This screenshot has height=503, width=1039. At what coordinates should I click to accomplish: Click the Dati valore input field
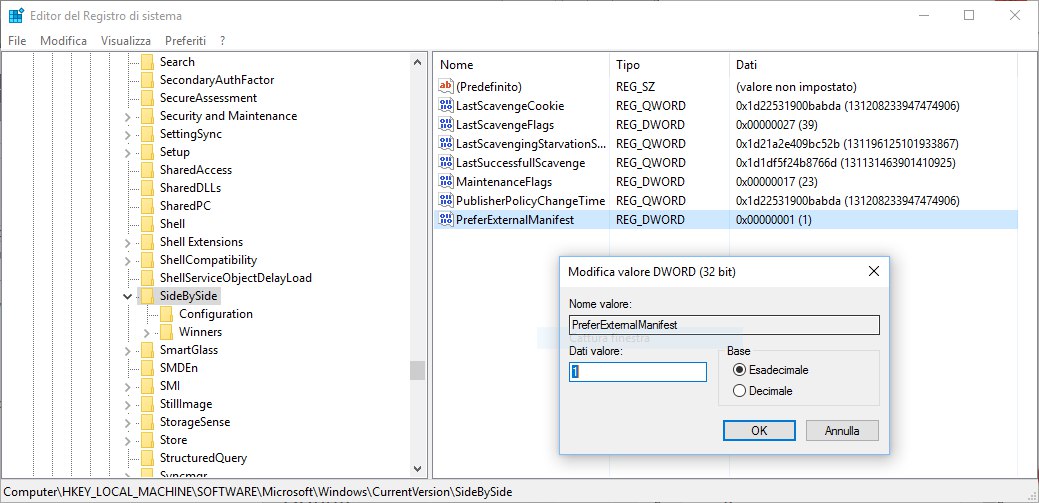click(638, 372)
